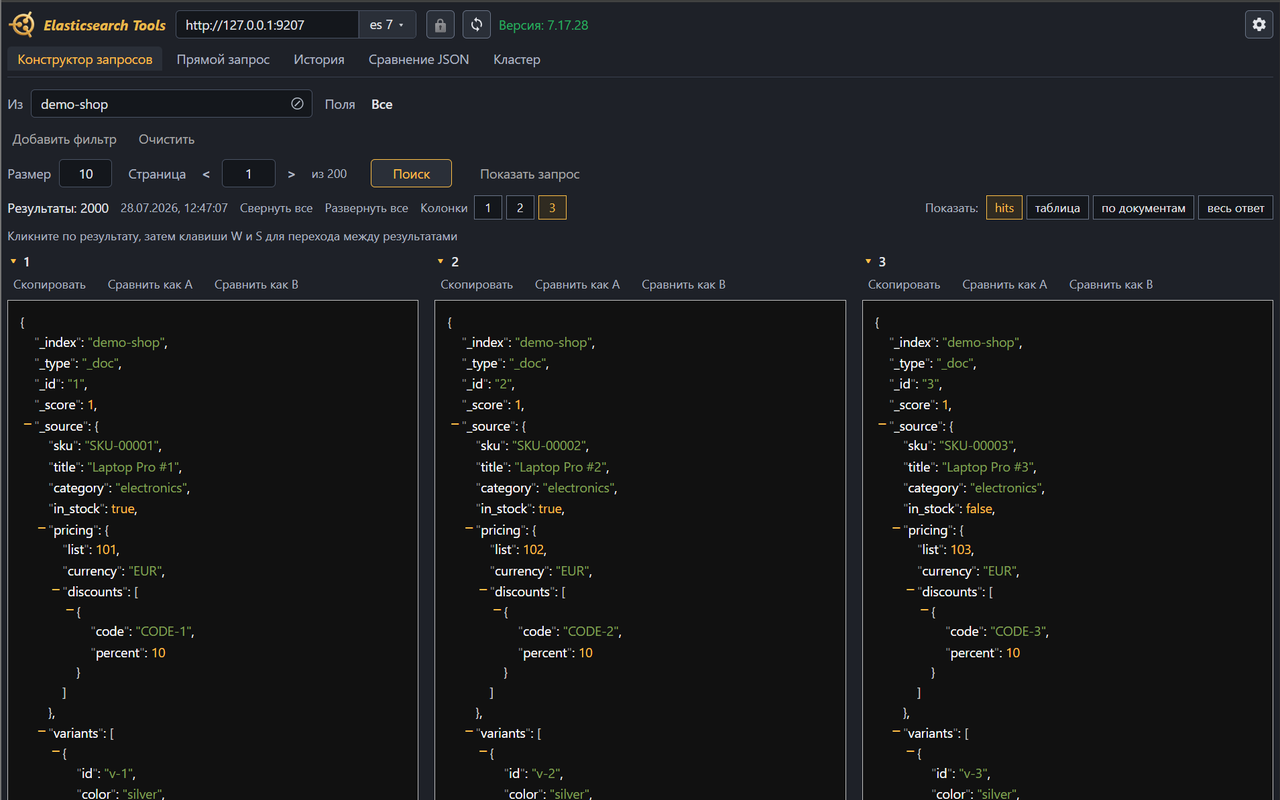
Task: Collapse variants node in result 1
Action: [x=41, y=733]
